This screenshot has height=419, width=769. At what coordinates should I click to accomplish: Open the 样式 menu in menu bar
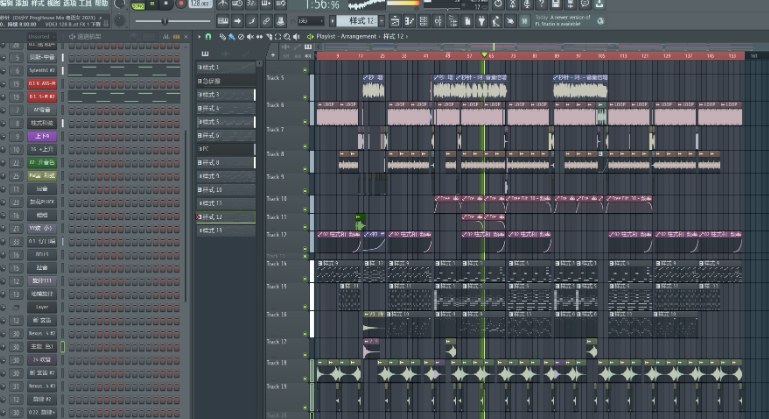36,4
